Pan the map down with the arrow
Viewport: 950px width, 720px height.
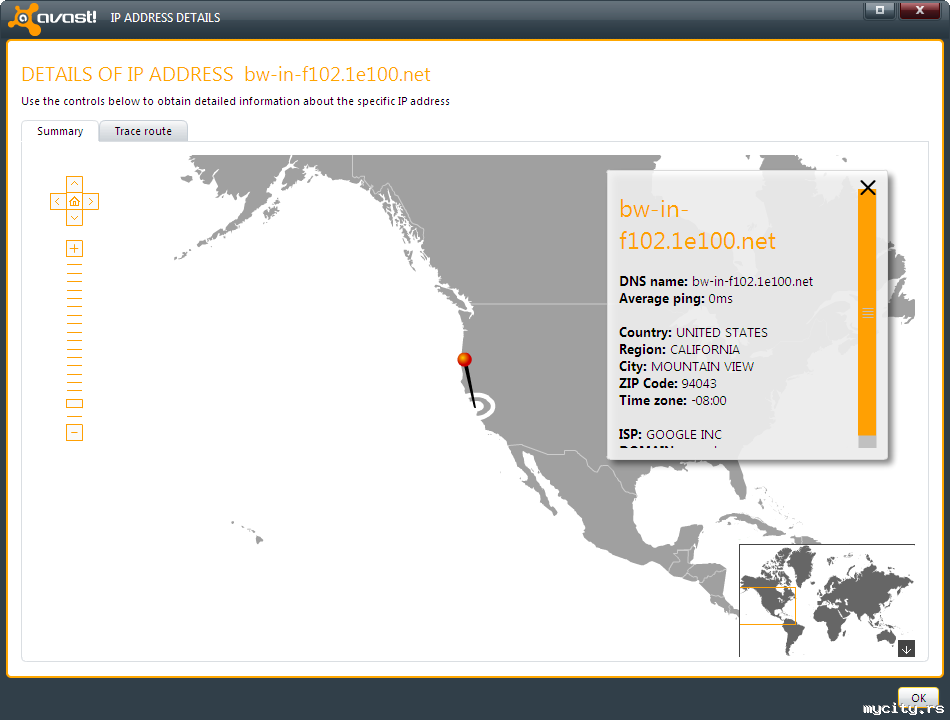tap(75, 218)
